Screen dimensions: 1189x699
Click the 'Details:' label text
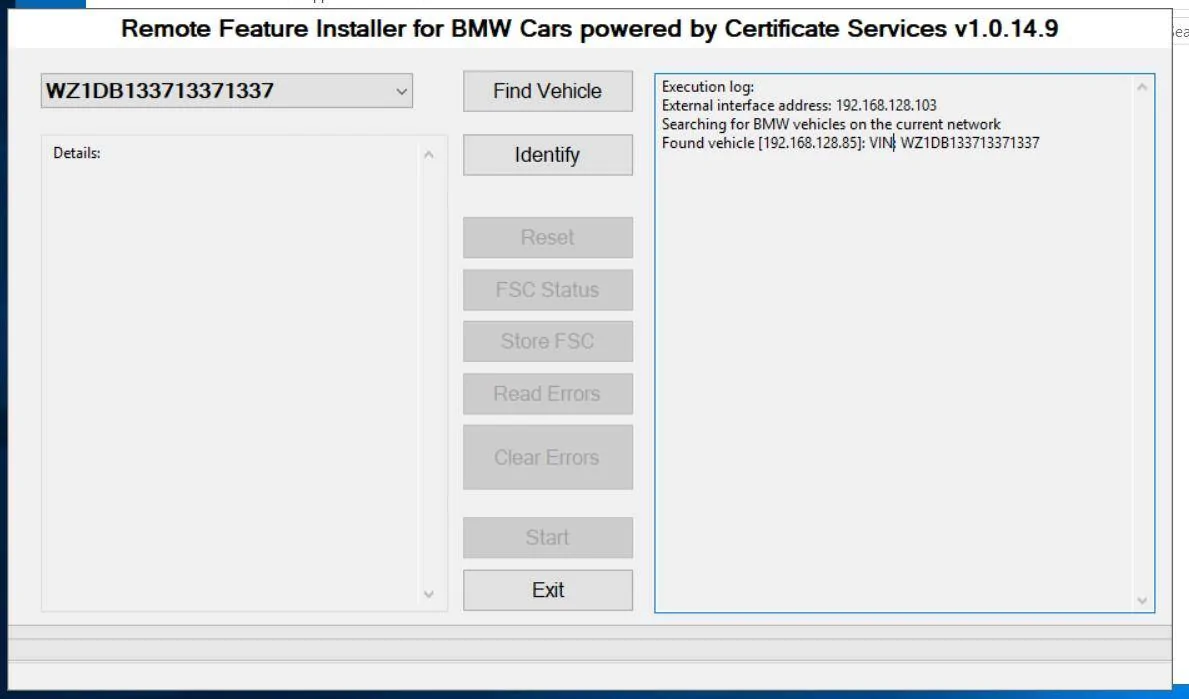click(x=77, y=153)
